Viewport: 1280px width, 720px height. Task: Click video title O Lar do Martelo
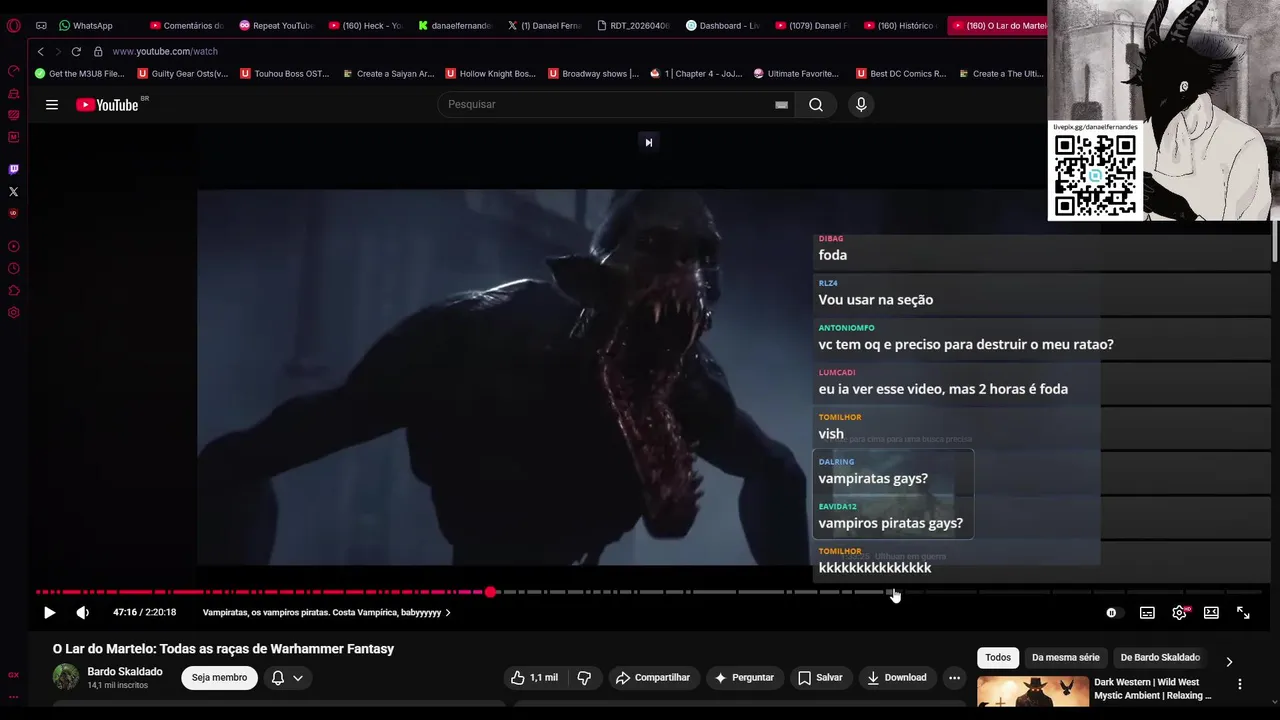tap(223, 649)
